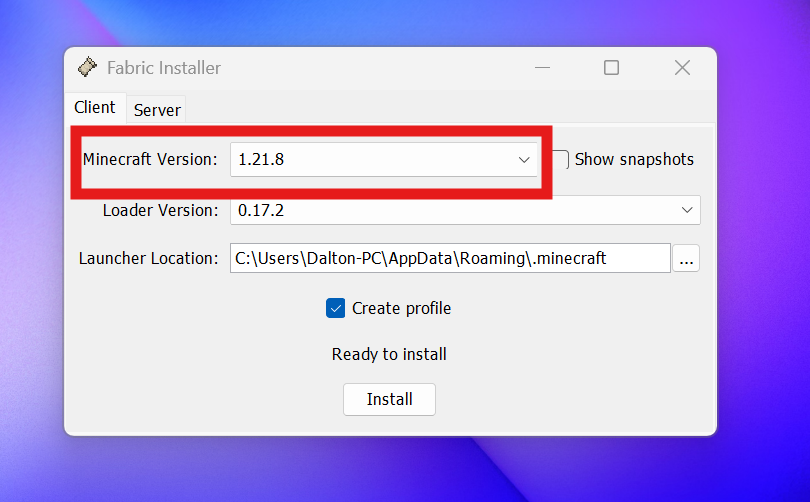810x502 pixels.
Task: Enable the Show snapshots checkbox
Action: (560, 159)
